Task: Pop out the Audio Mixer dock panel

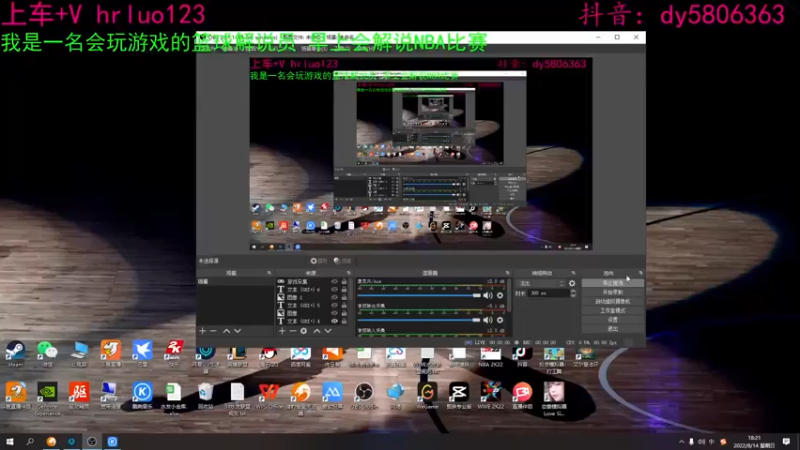Action: tap(507, 273)
